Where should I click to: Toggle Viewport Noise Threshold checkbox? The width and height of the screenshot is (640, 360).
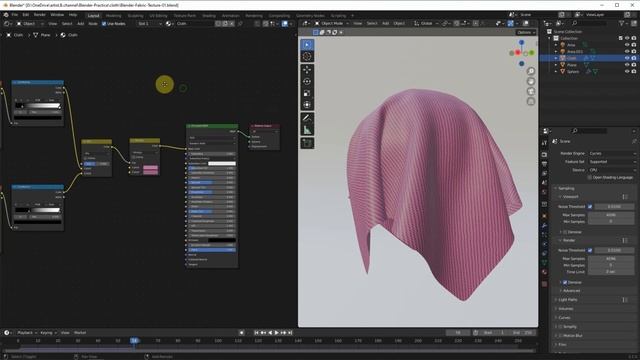590,207
